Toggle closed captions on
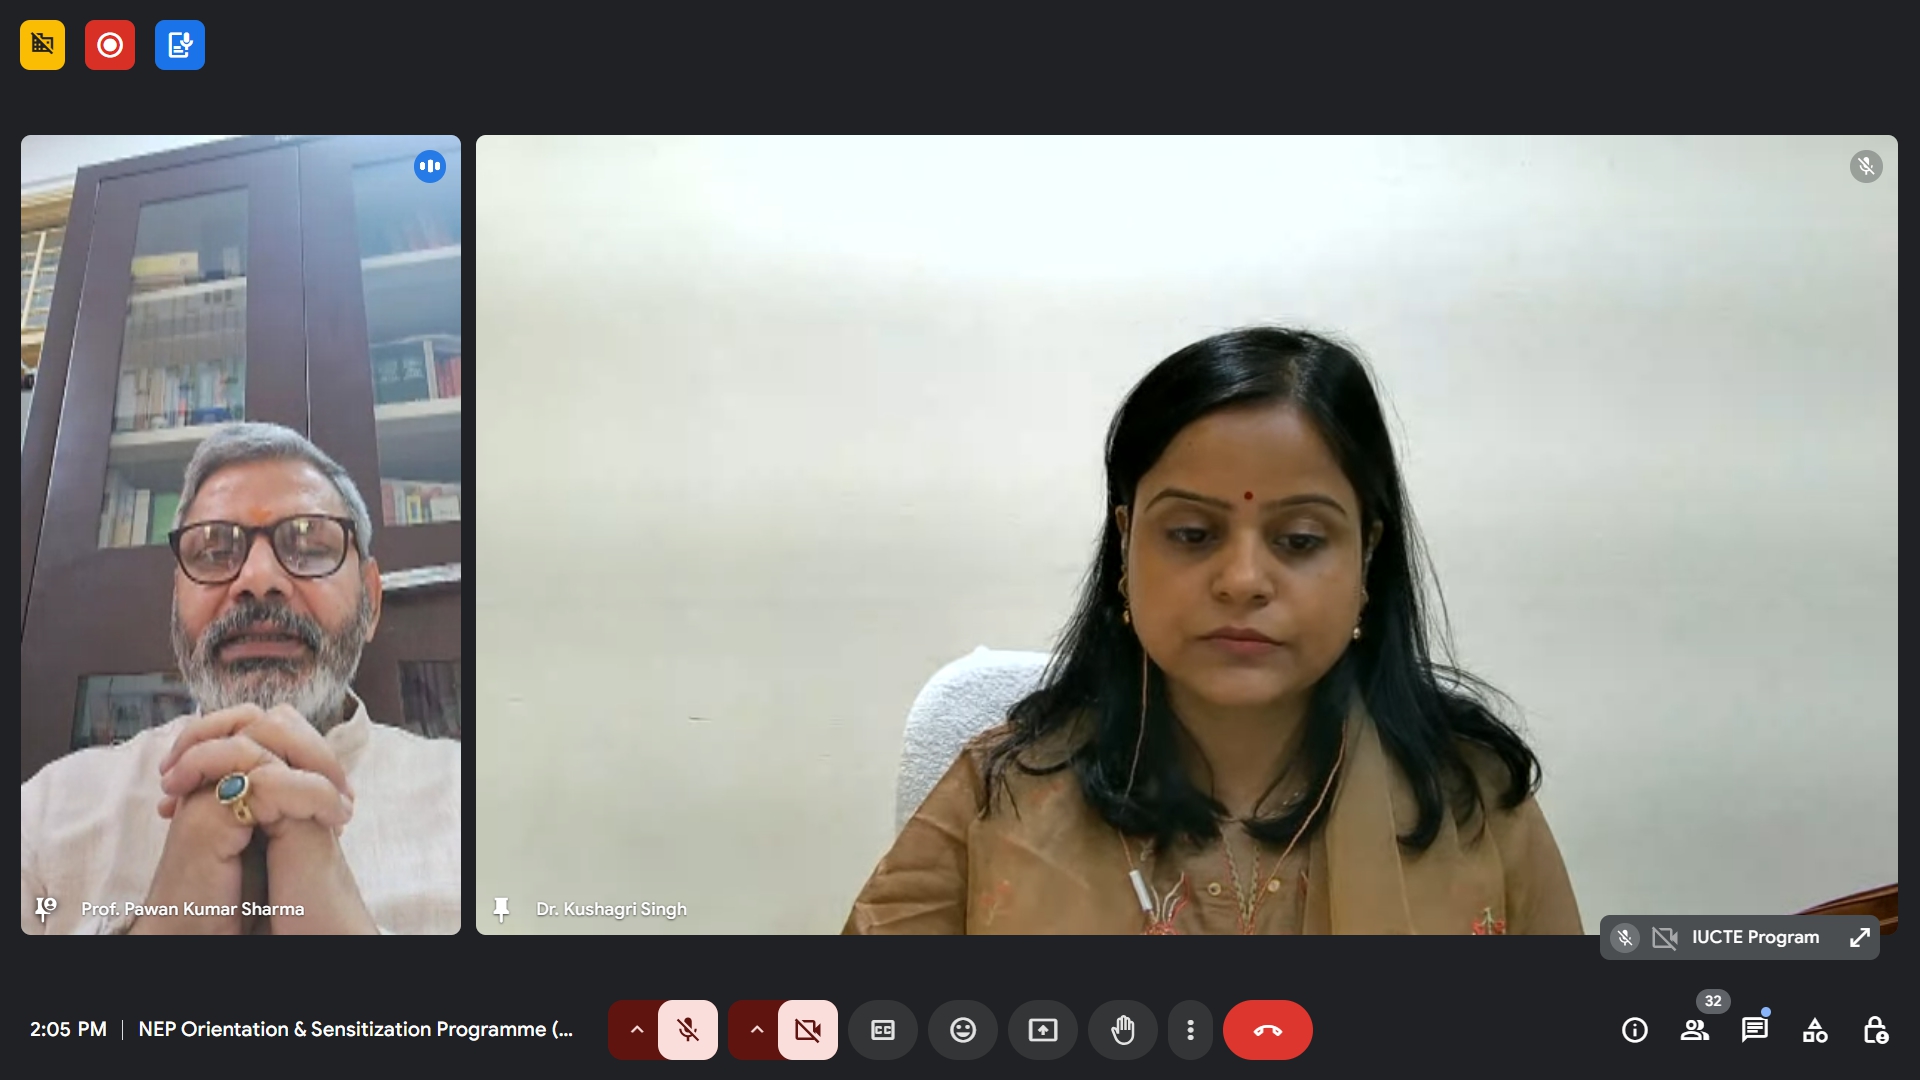Viewport: 1920px width, 1080px height. pyautogui.click(x=883, y=1030)
